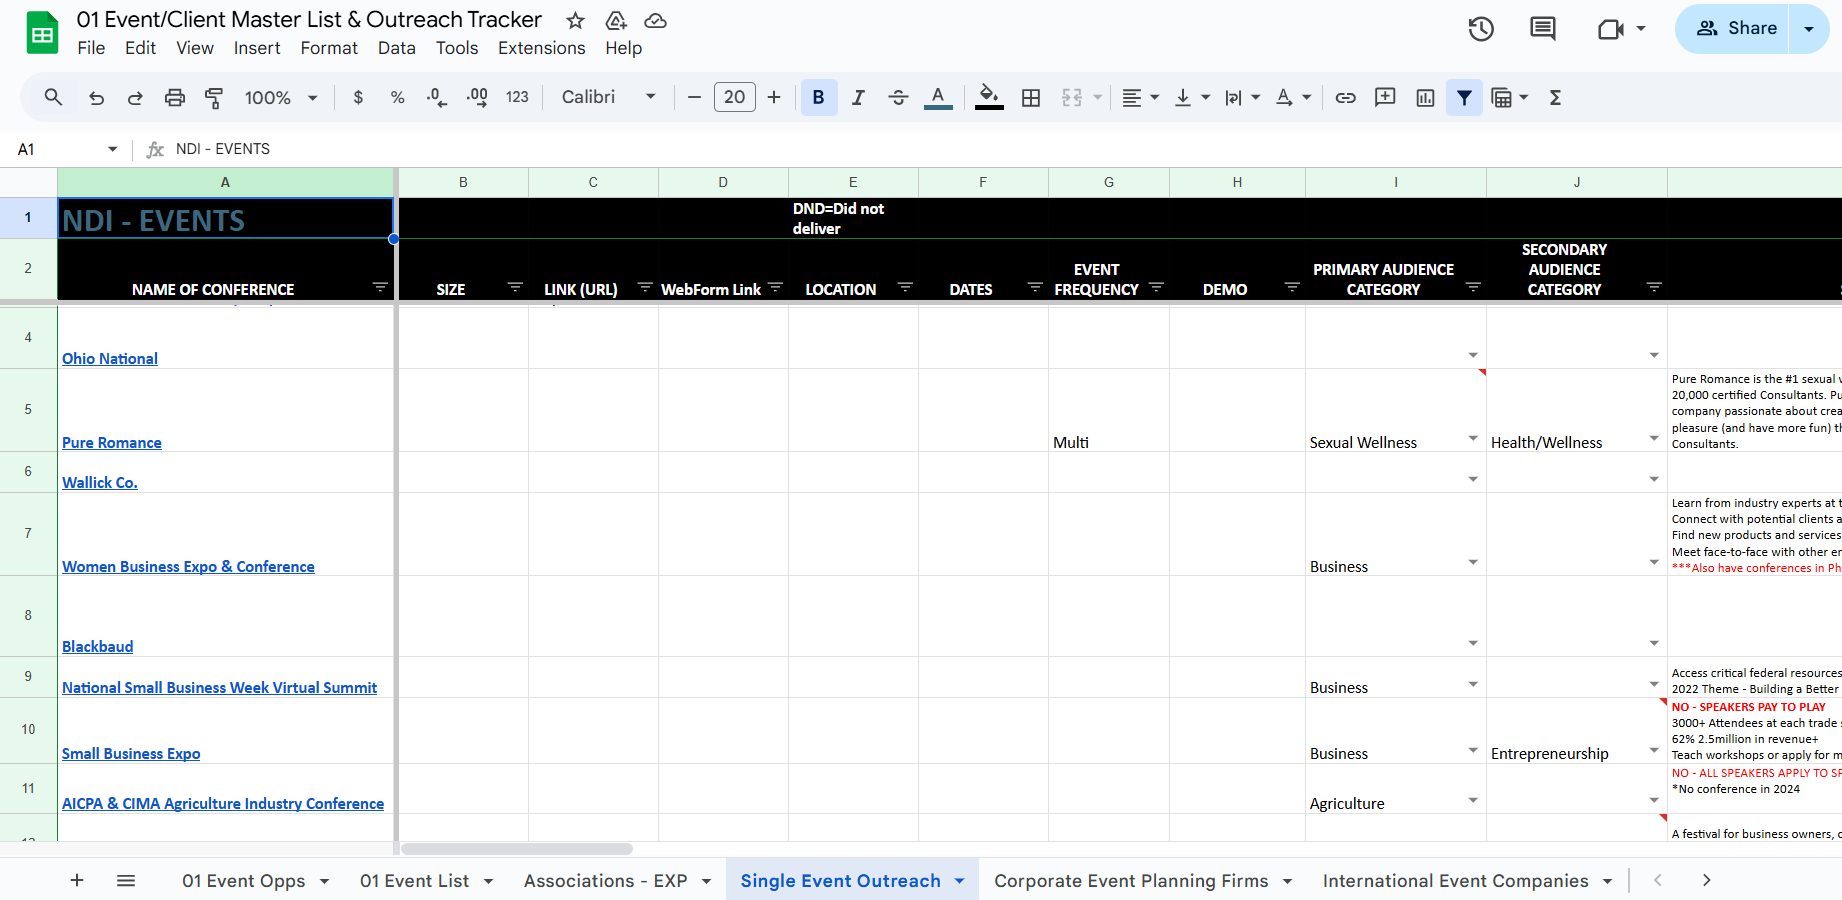Redo the last action

(x=135, y=97)
